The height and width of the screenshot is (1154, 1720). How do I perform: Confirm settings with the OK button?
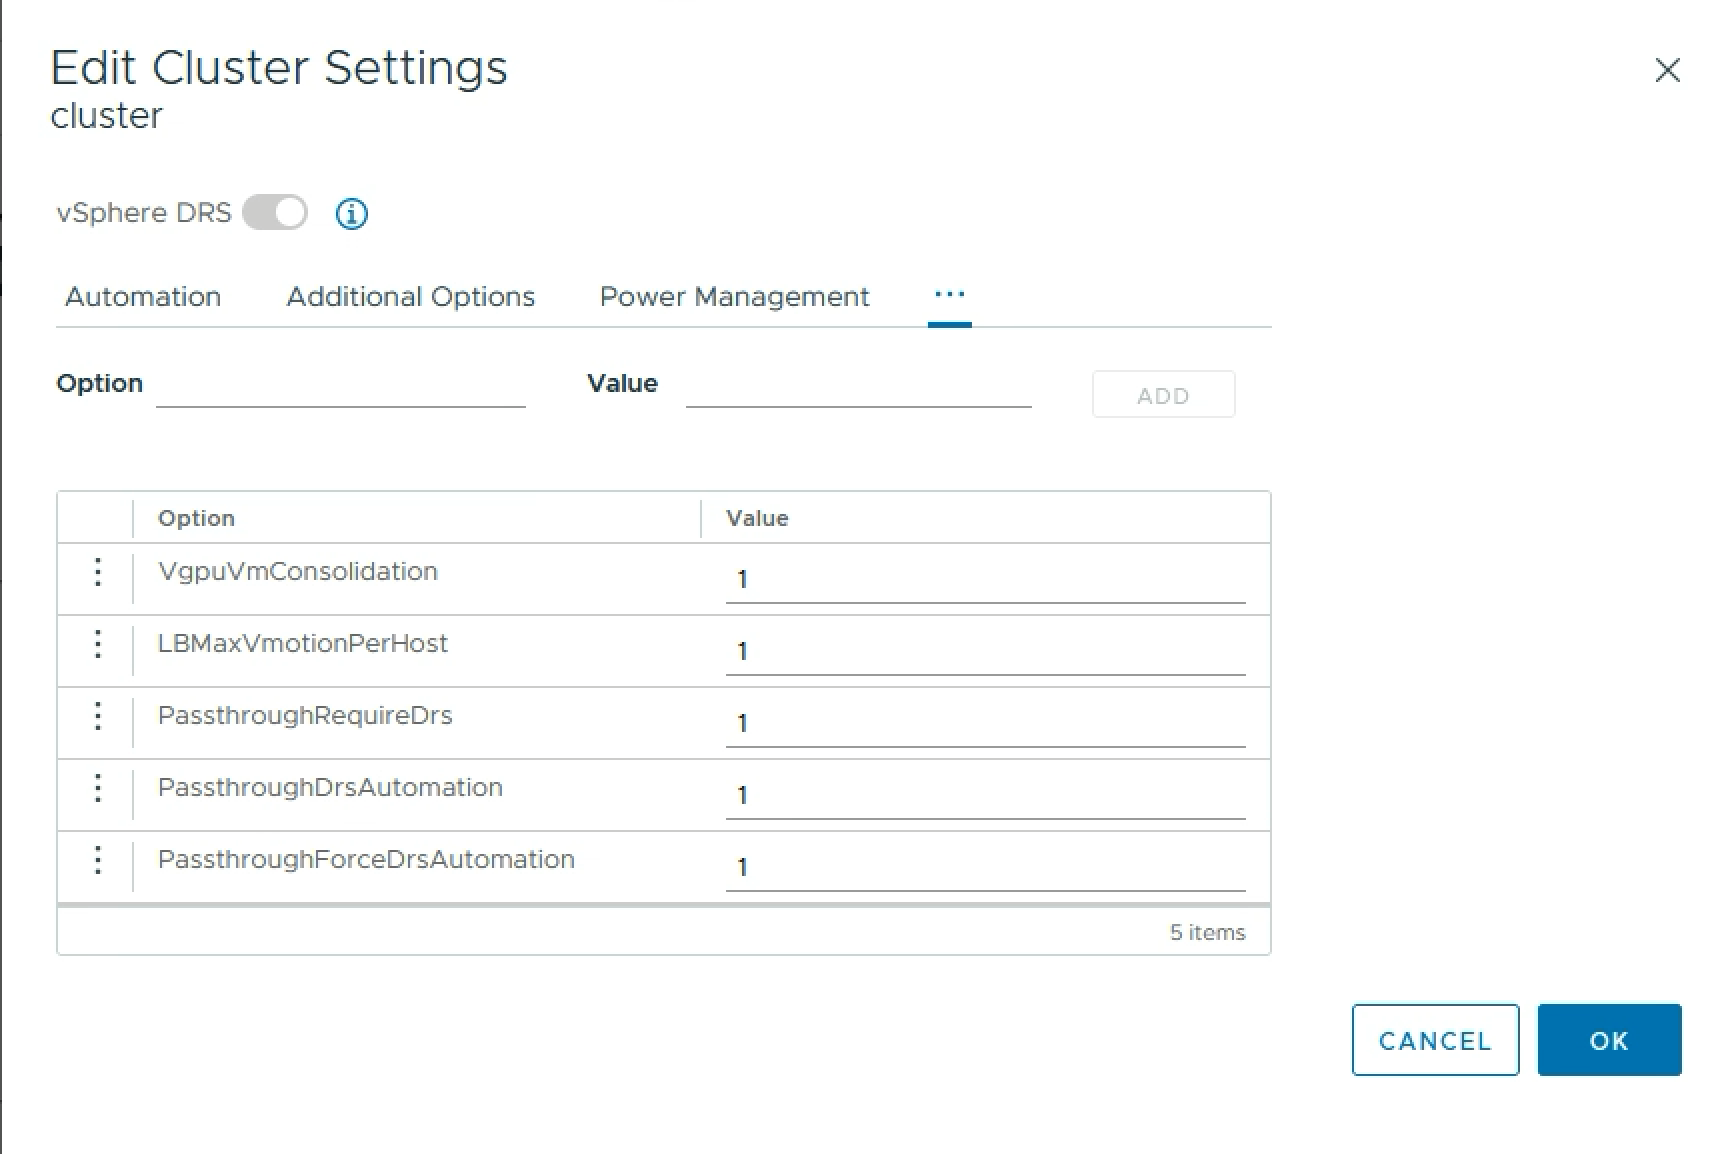tap(1609, 1040)
